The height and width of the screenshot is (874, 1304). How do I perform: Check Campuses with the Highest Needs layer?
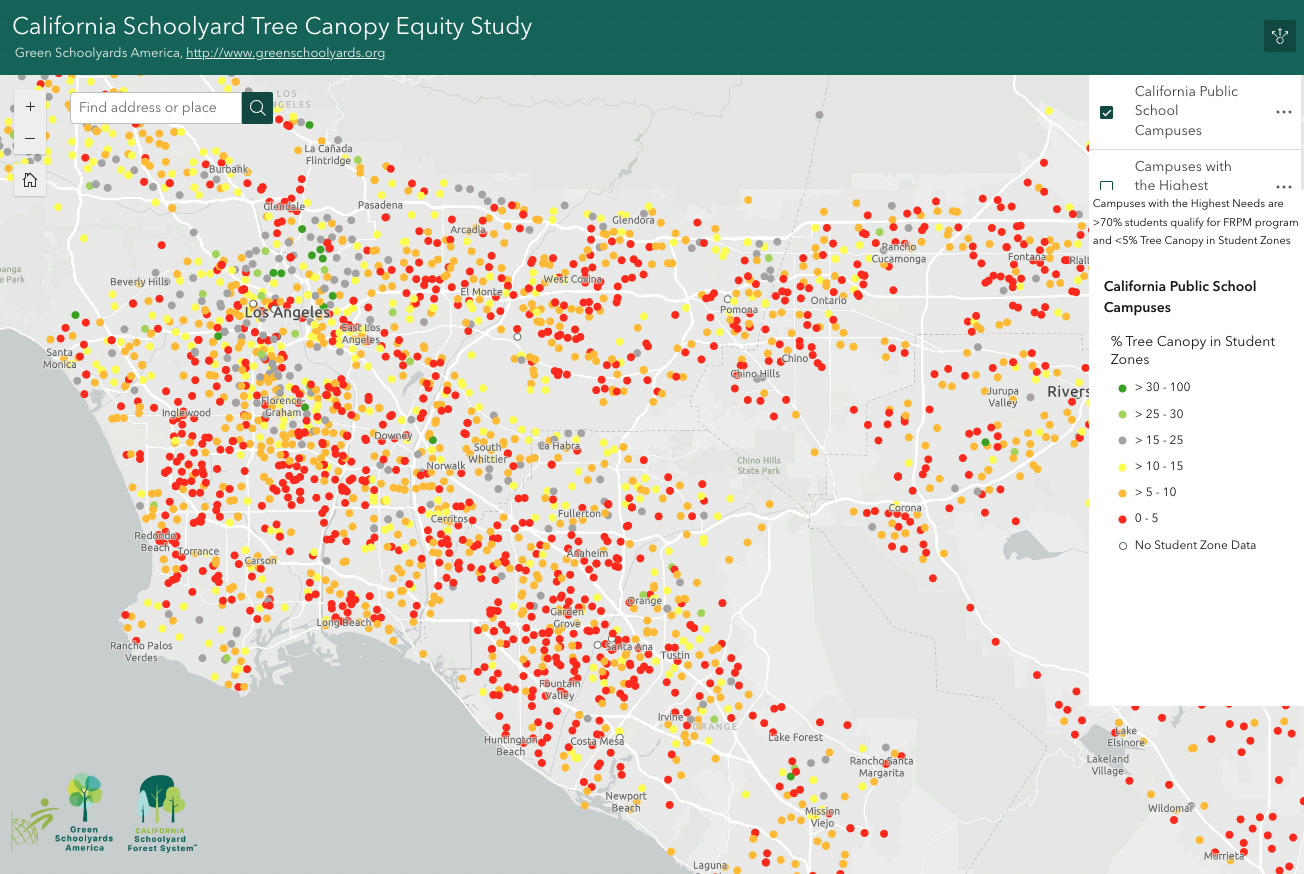coord(1107,186)
